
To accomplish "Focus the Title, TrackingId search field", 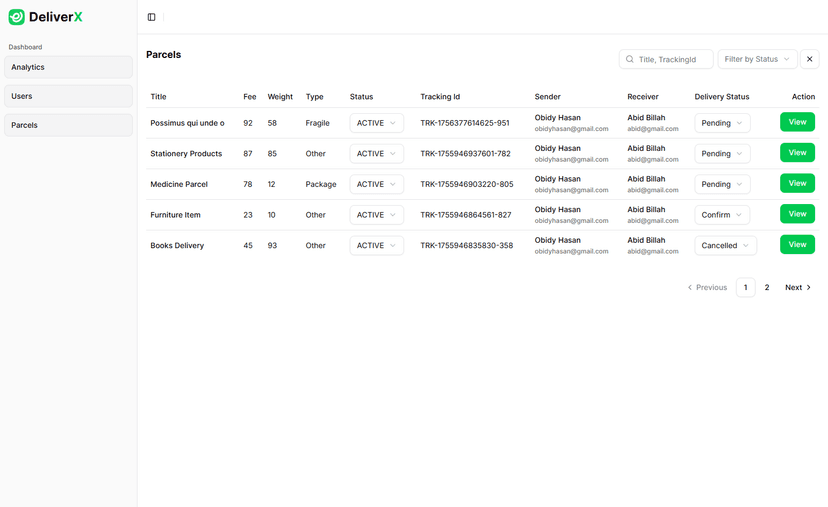I will click(x=672, y=59).
